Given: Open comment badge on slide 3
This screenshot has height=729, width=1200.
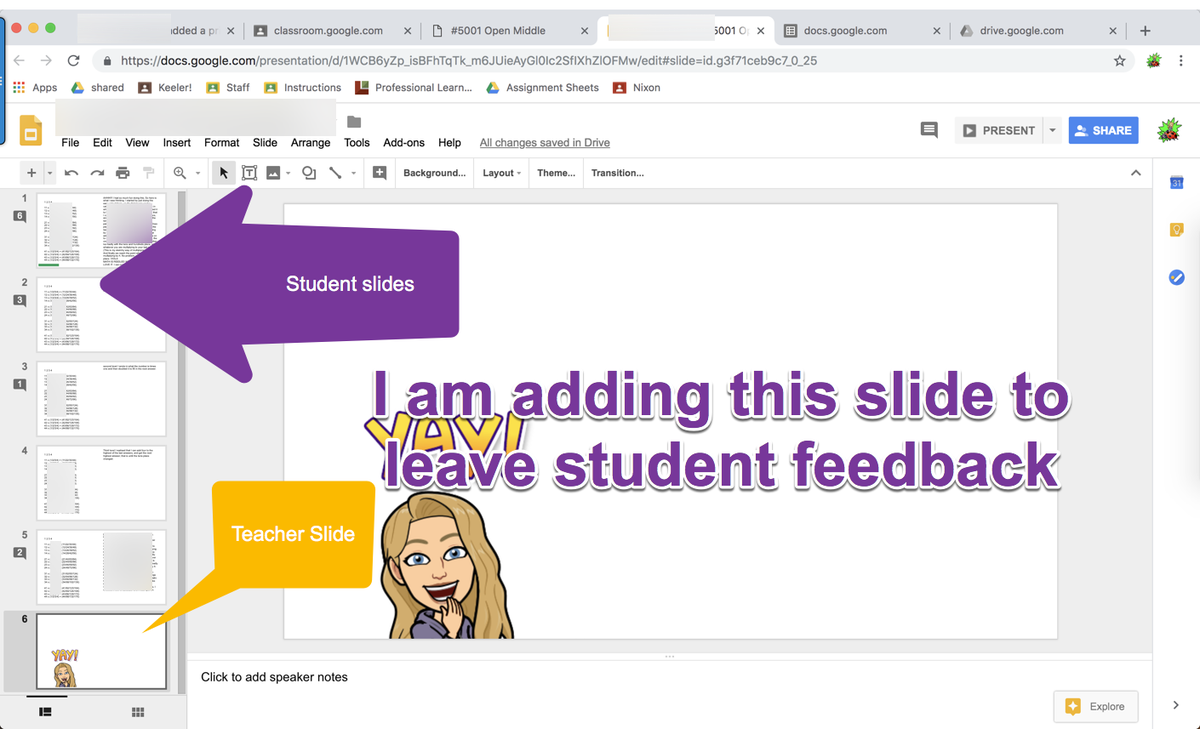Looking at the screenshot, I should tap(19, 384).
